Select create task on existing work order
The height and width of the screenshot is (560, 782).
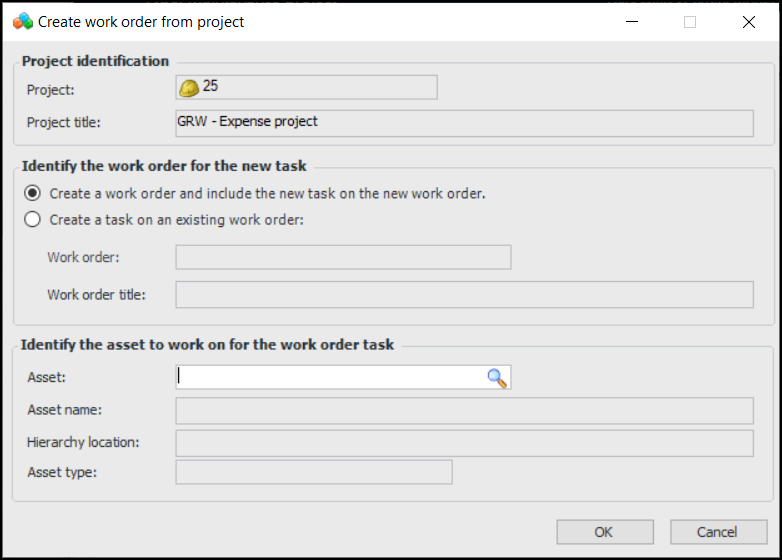tap(33, 220)
